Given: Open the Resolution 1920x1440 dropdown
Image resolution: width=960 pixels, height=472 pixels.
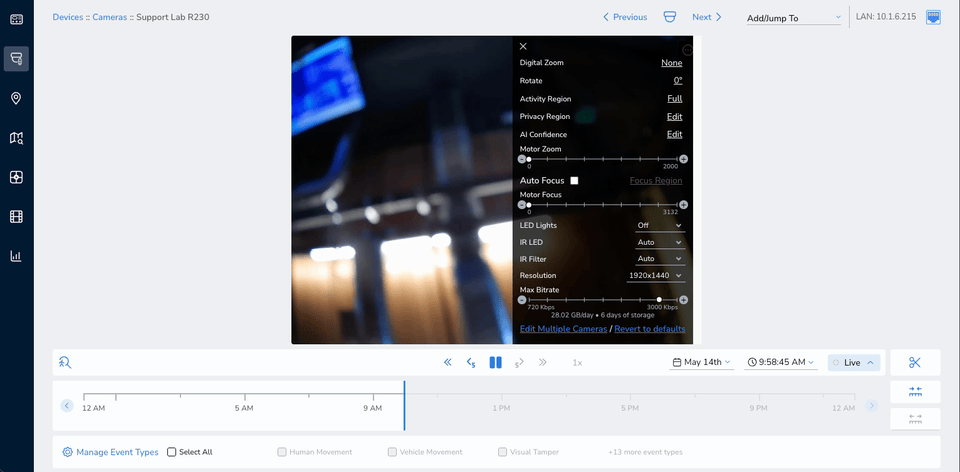Looking at the screenshot, I should (655, 275).
